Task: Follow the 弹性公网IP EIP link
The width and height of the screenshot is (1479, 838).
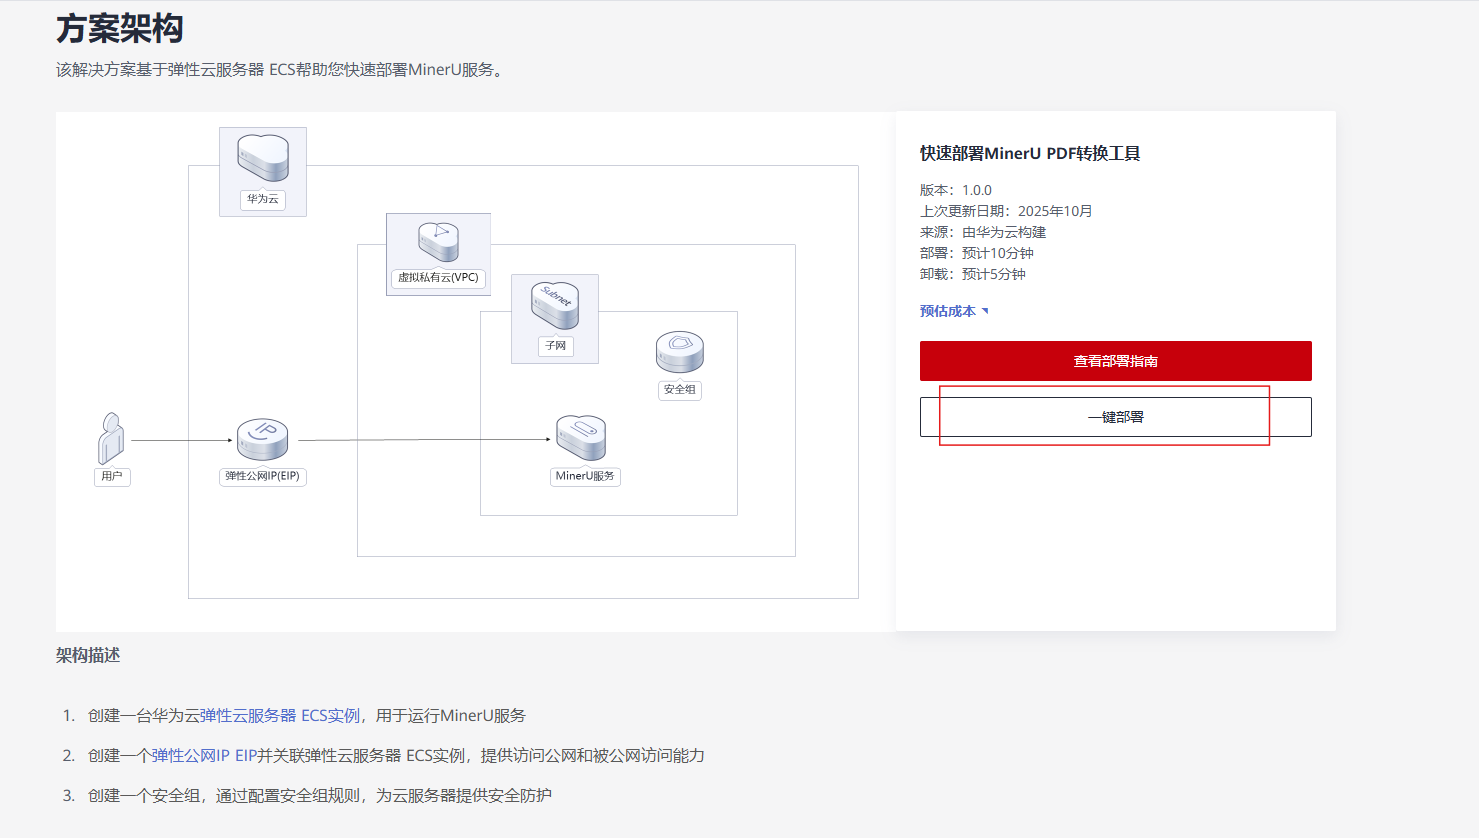Action: coord(204,756)
